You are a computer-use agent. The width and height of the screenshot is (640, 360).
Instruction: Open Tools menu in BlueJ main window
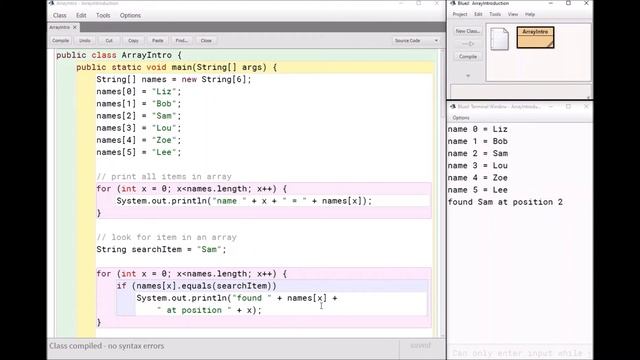(495, 14)
